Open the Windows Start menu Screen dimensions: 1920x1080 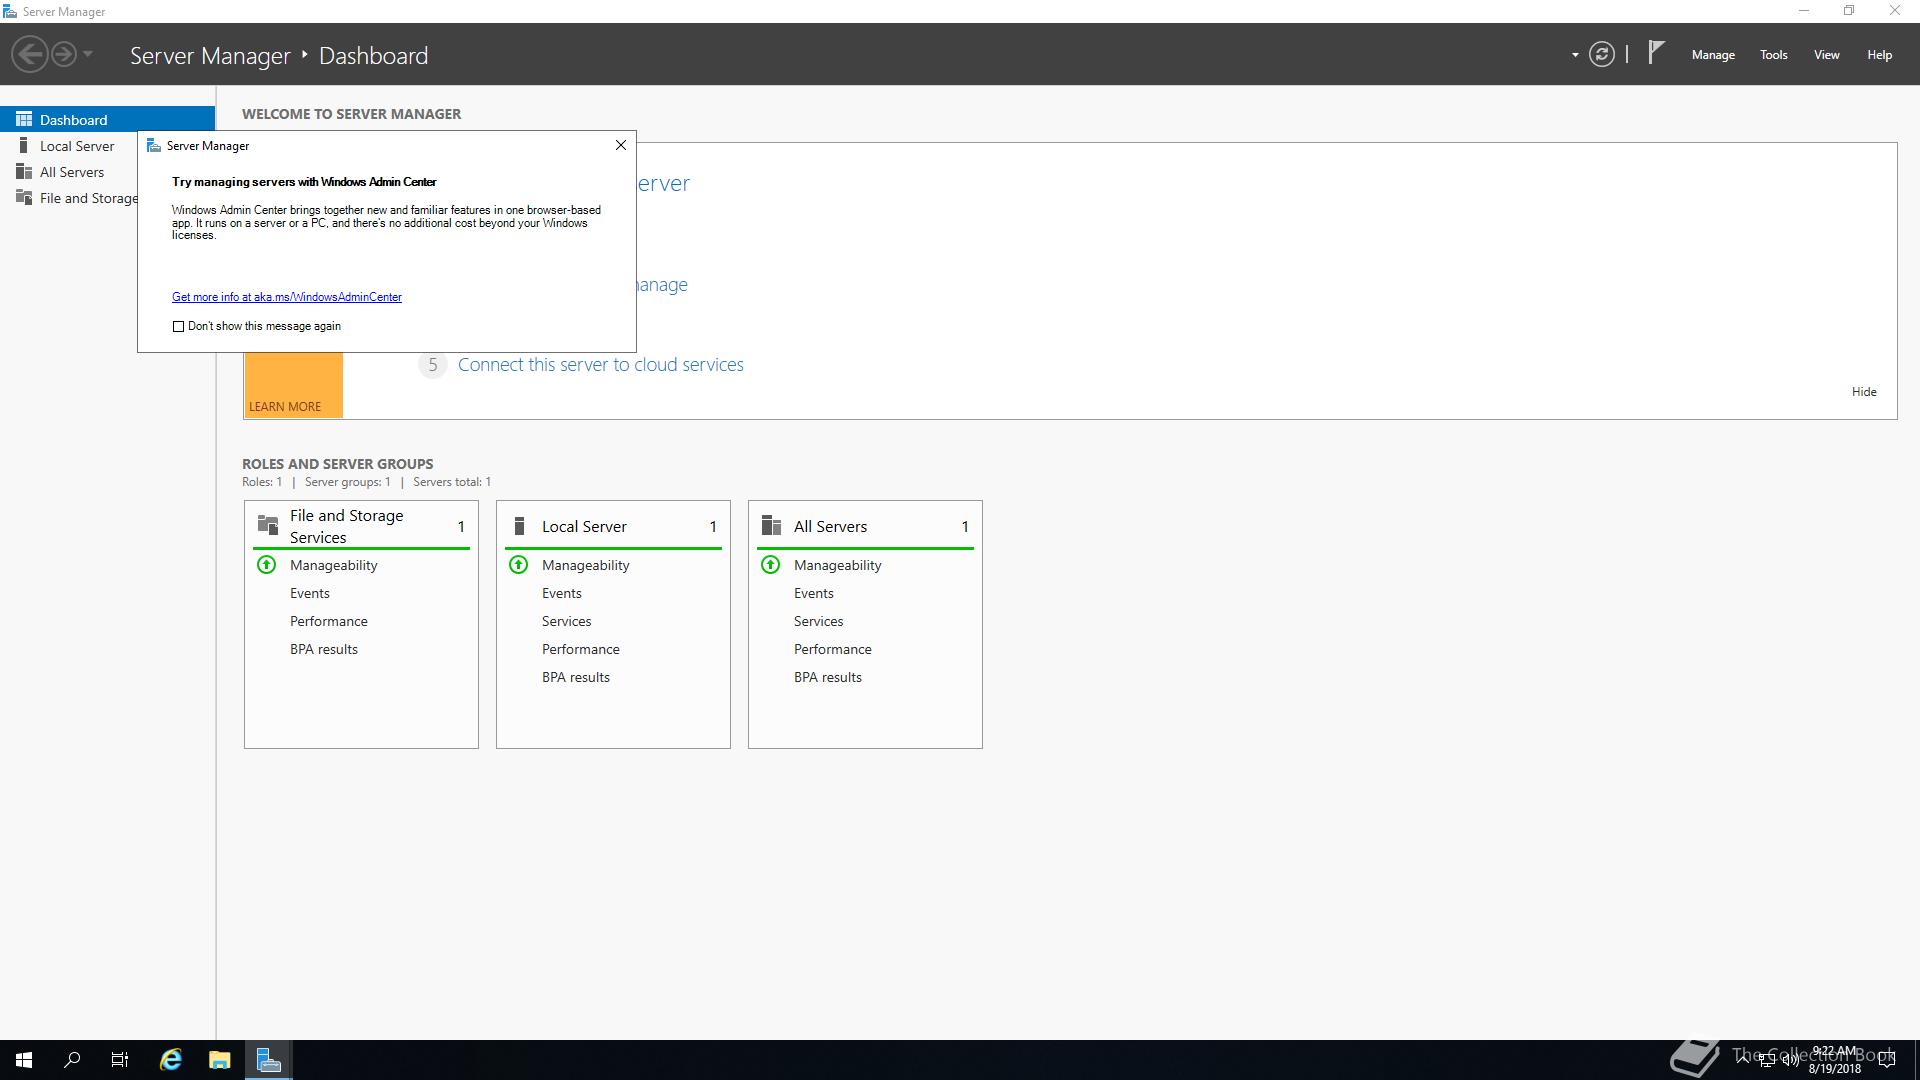click(24, 1060)
